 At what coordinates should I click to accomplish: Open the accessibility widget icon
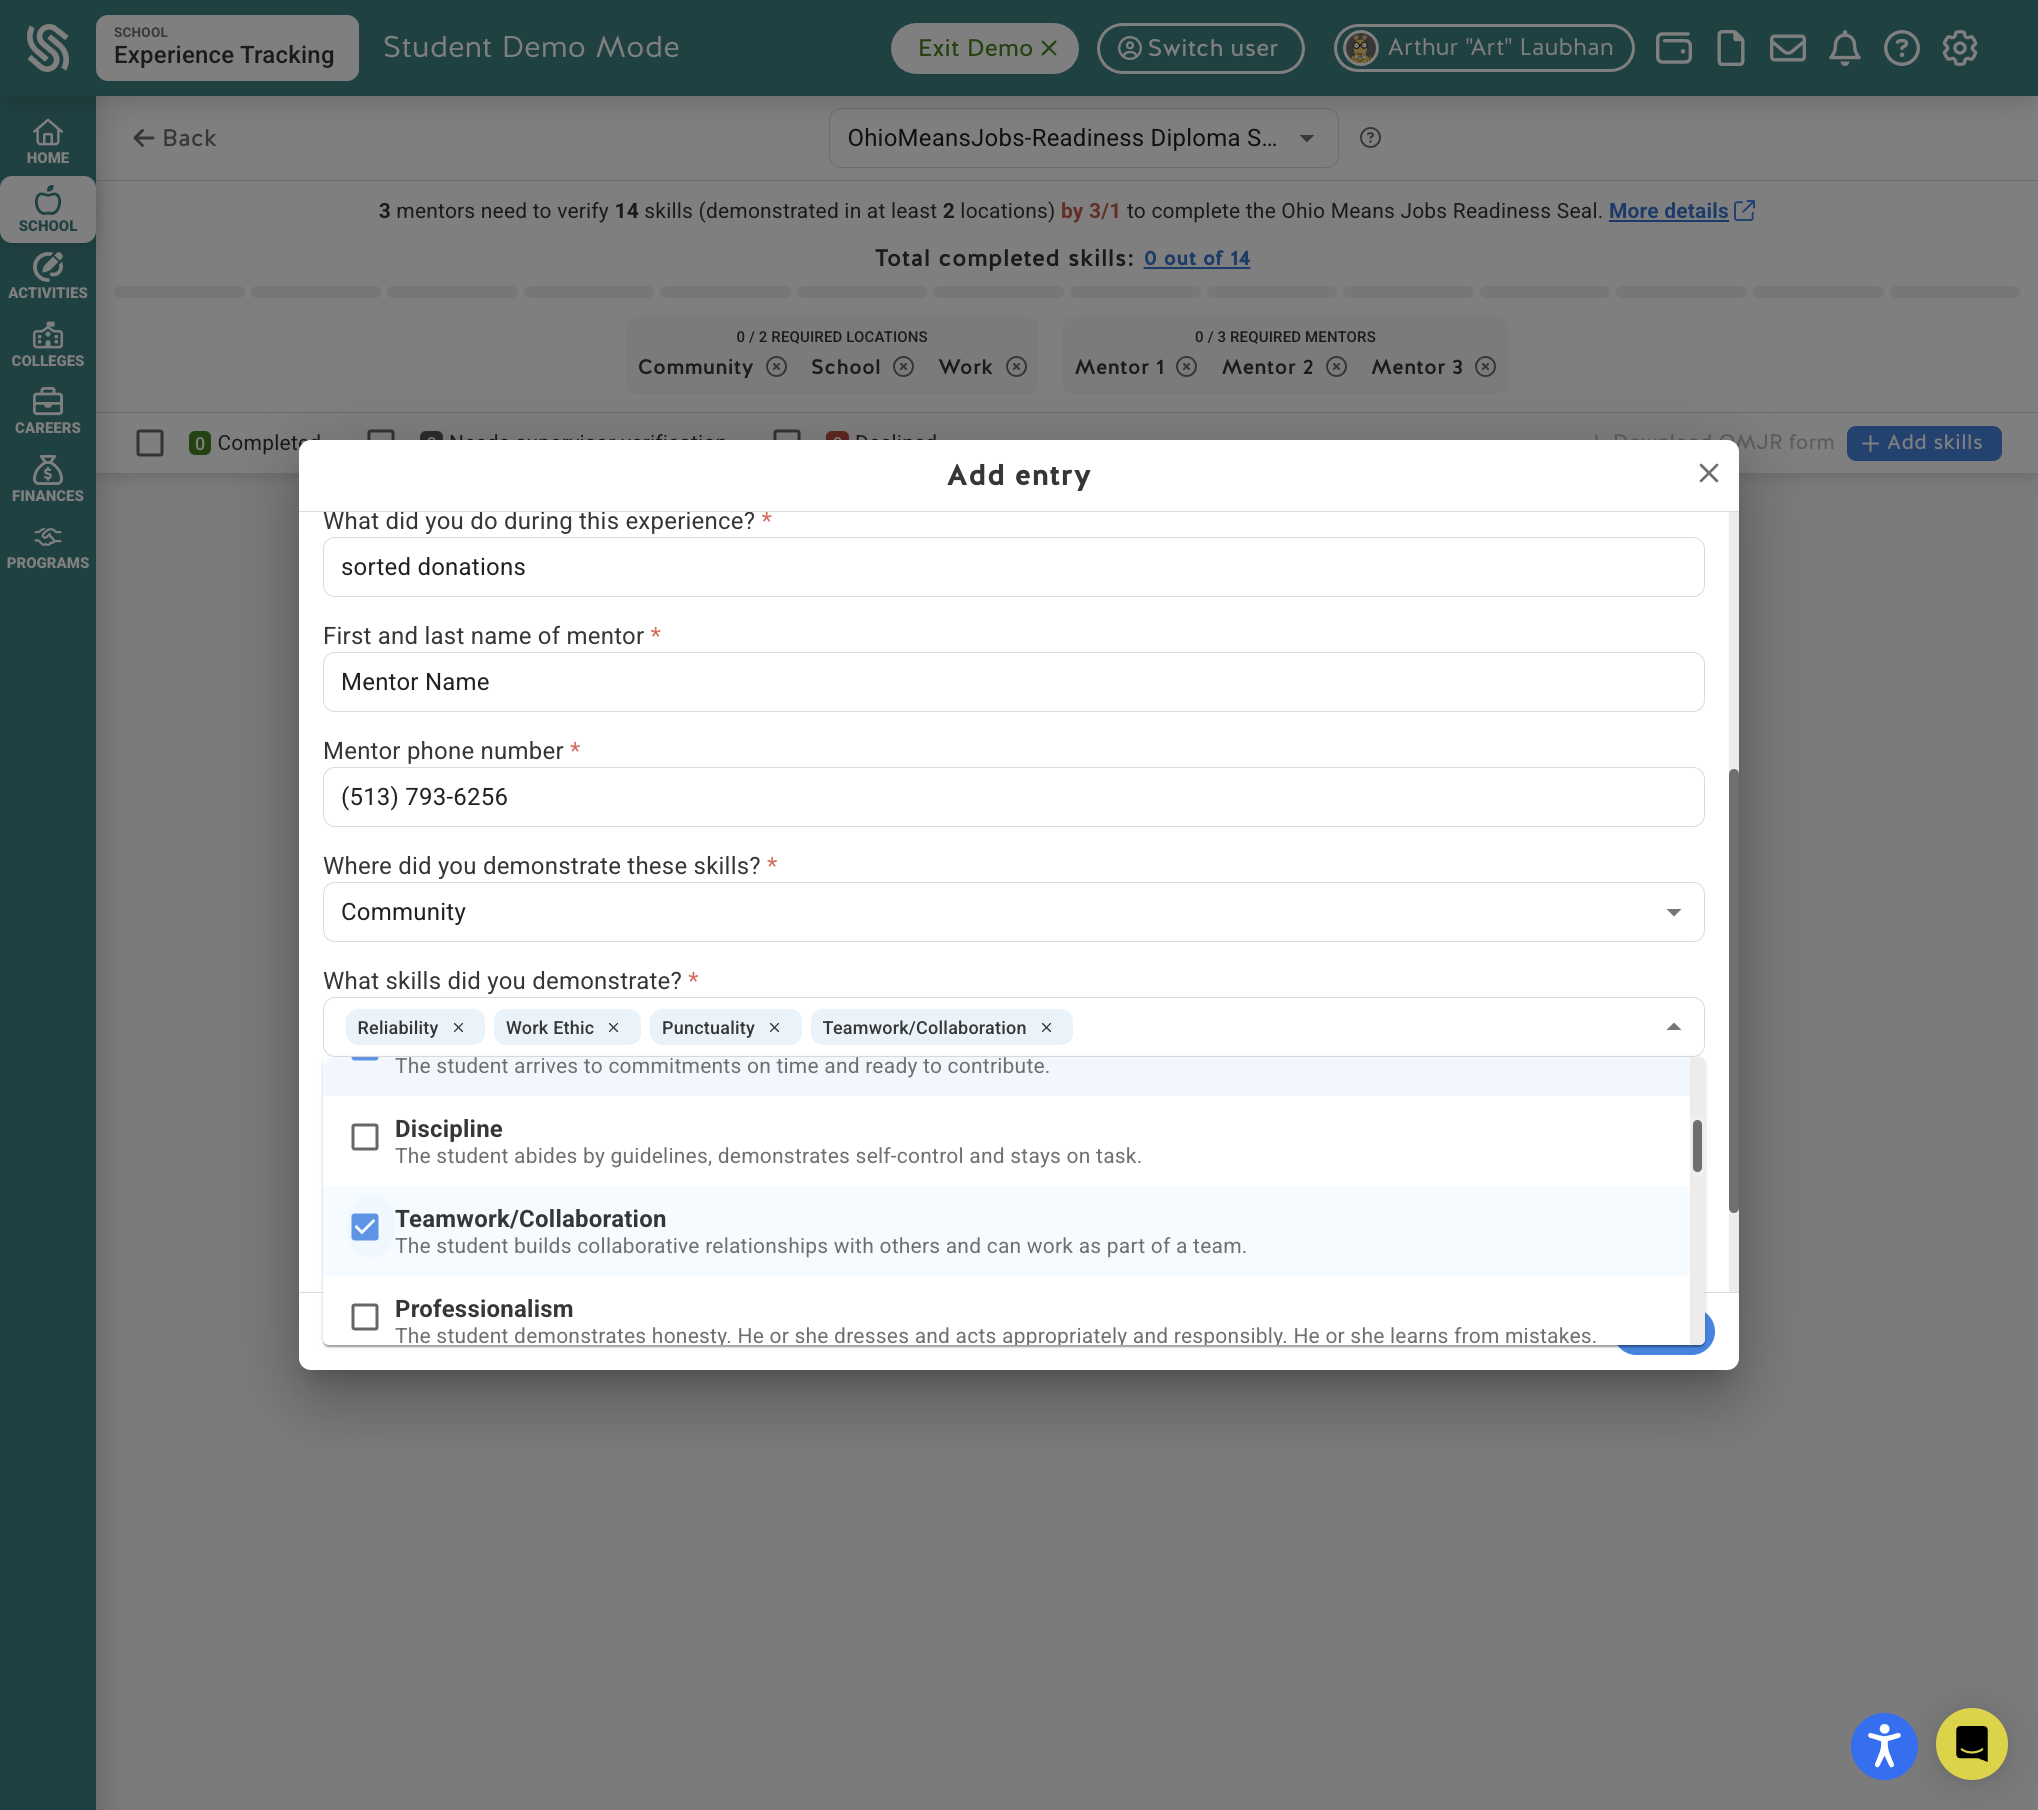click(1883, 1746)
